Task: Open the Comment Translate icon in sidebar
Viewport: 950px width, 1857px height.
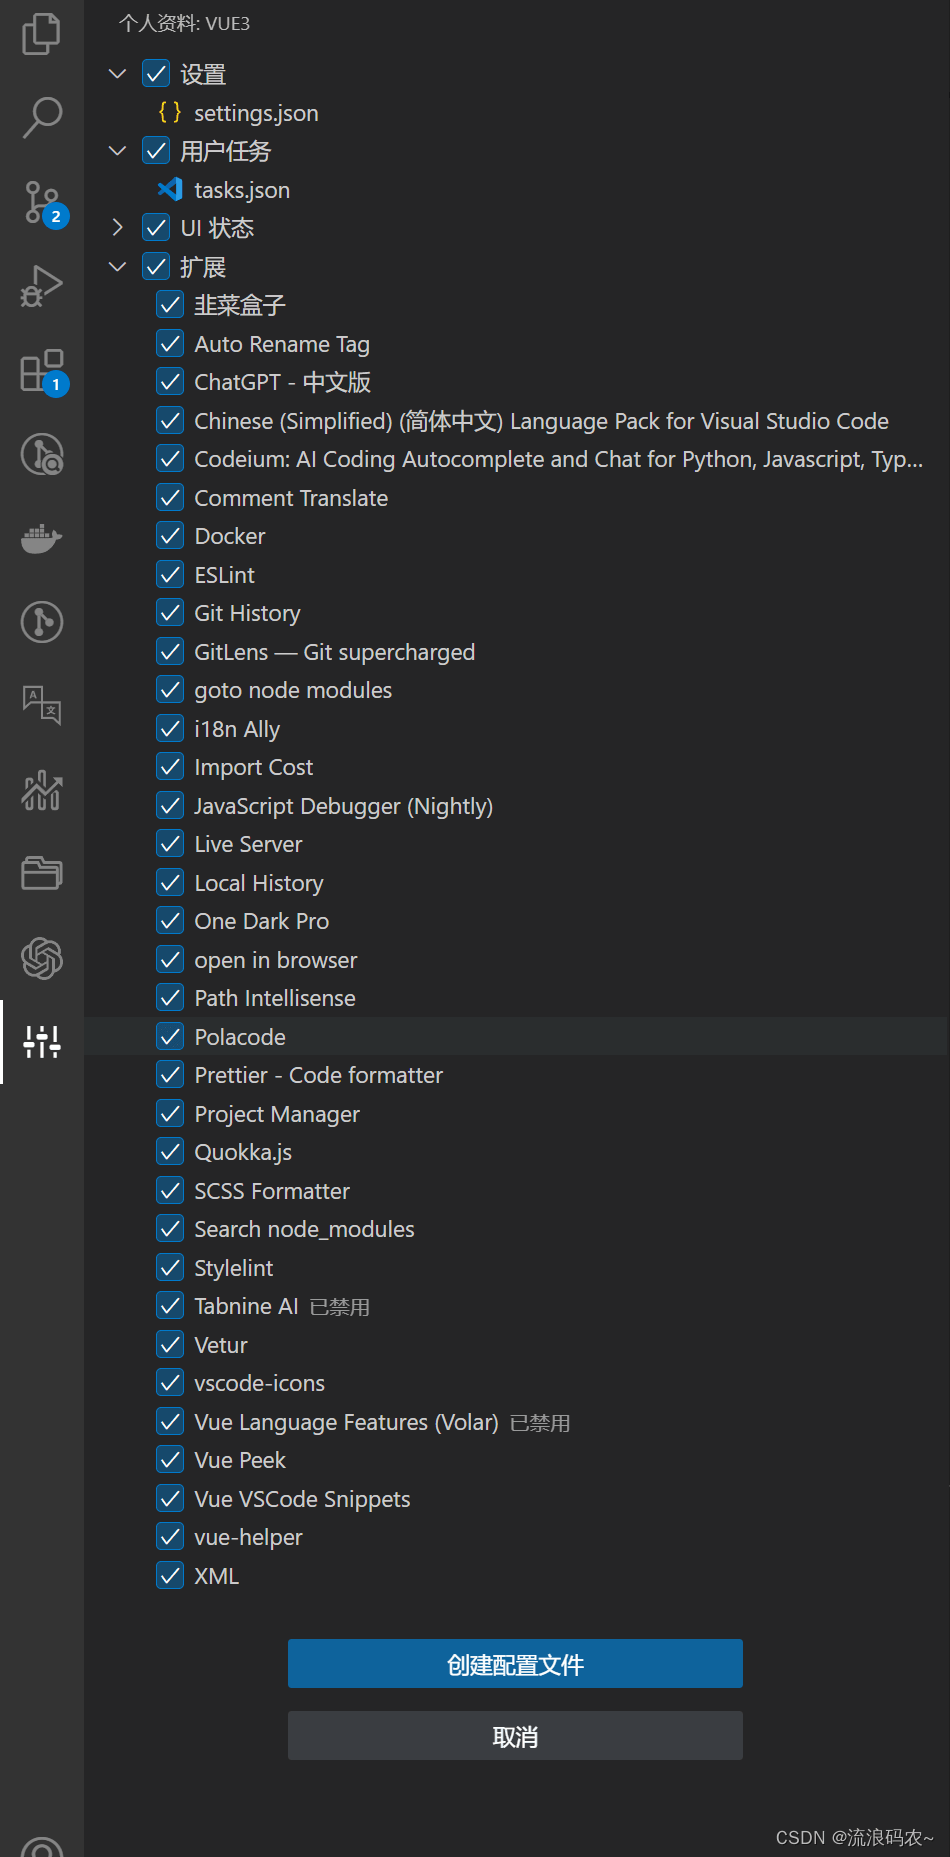Action: (41, 705)
